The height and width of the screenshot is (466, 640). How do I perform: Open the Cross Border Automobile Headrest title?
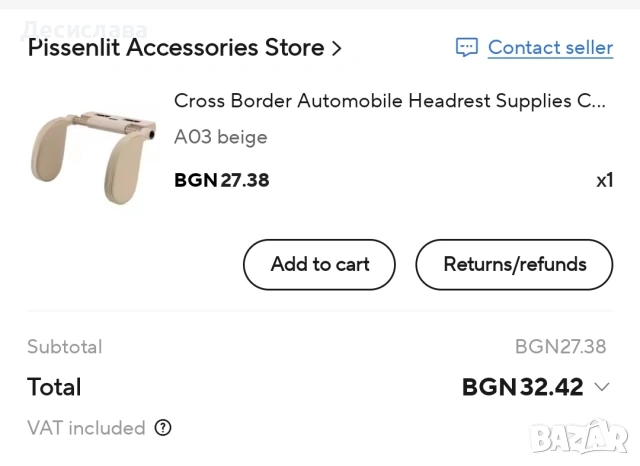coord(389,100)
